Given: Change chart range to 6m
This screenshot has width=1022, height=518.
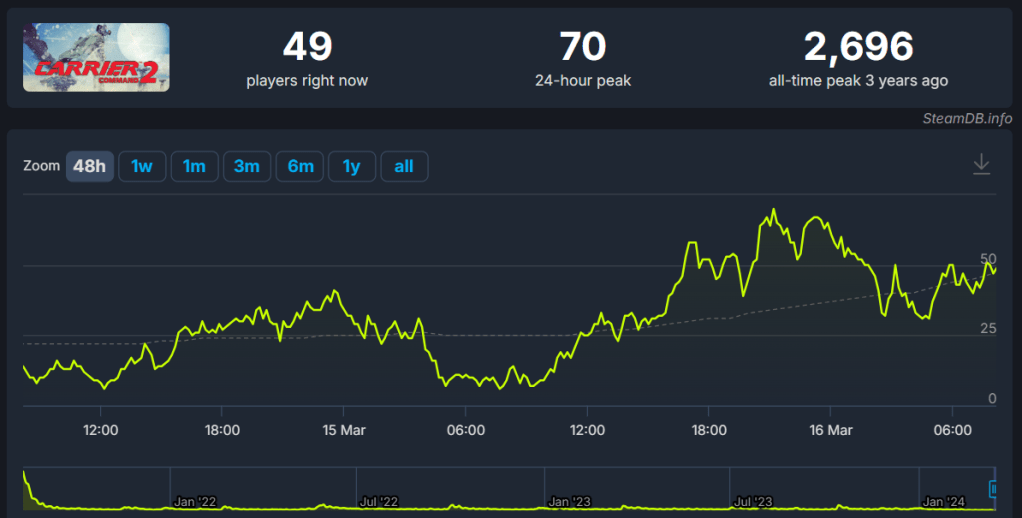Looking at the screenshot, I should 300,166.
